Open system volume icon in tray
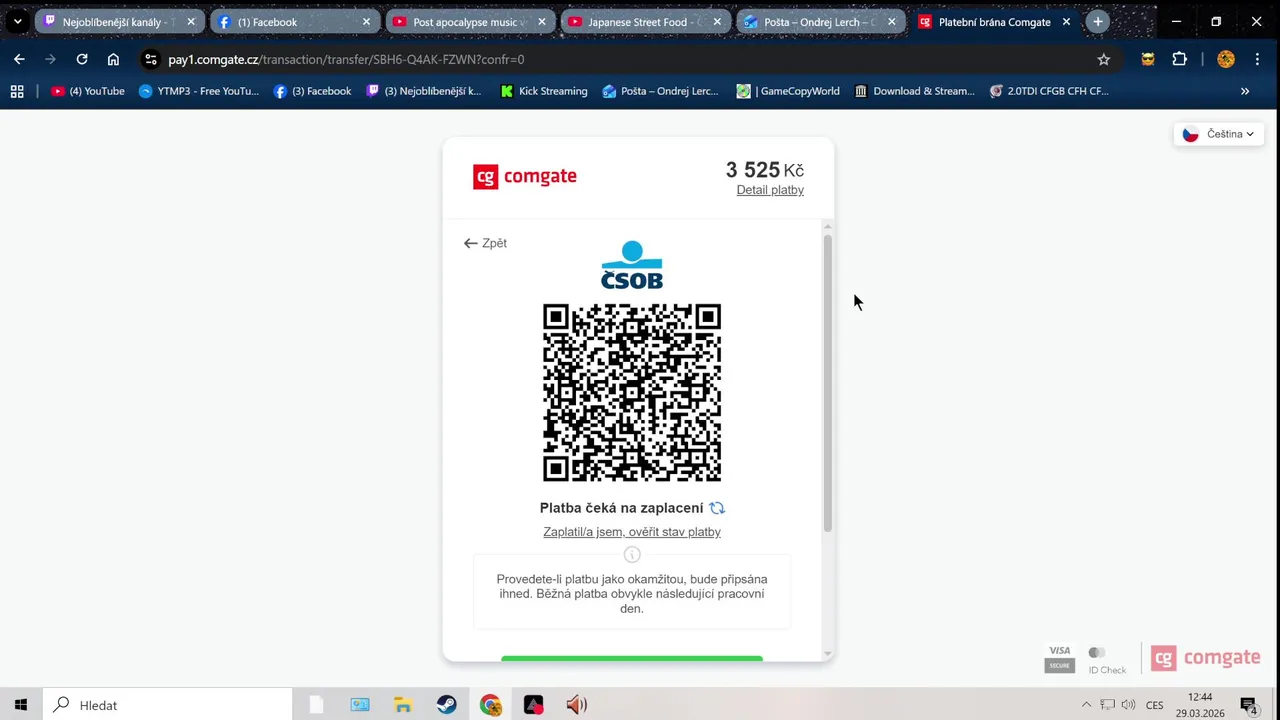Image resolution: width=1280 pixels, height=720 pixels. point(1129,705)
